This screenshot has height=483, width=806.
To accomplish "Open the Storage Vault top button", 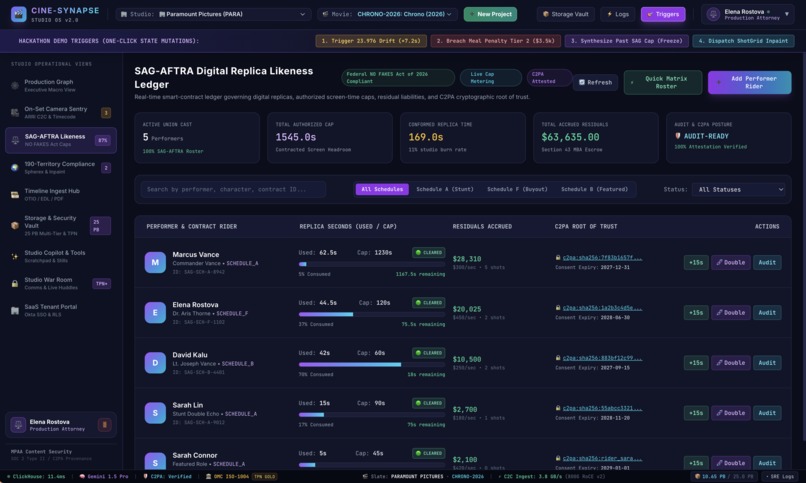I will click(566, 14).
